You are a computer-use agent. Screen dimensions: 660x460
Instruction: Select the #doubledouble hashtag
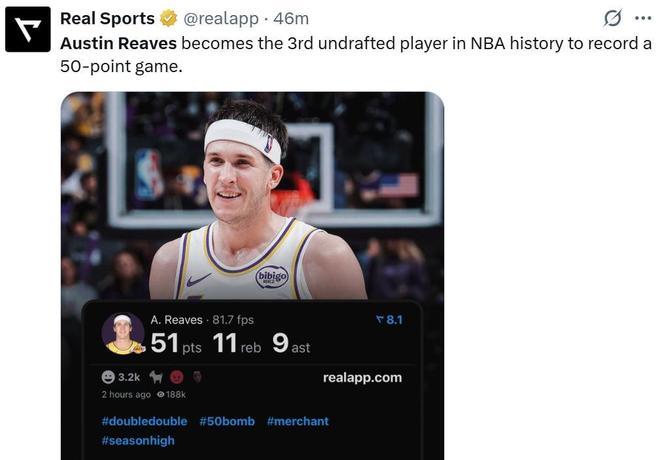[144, 421]
